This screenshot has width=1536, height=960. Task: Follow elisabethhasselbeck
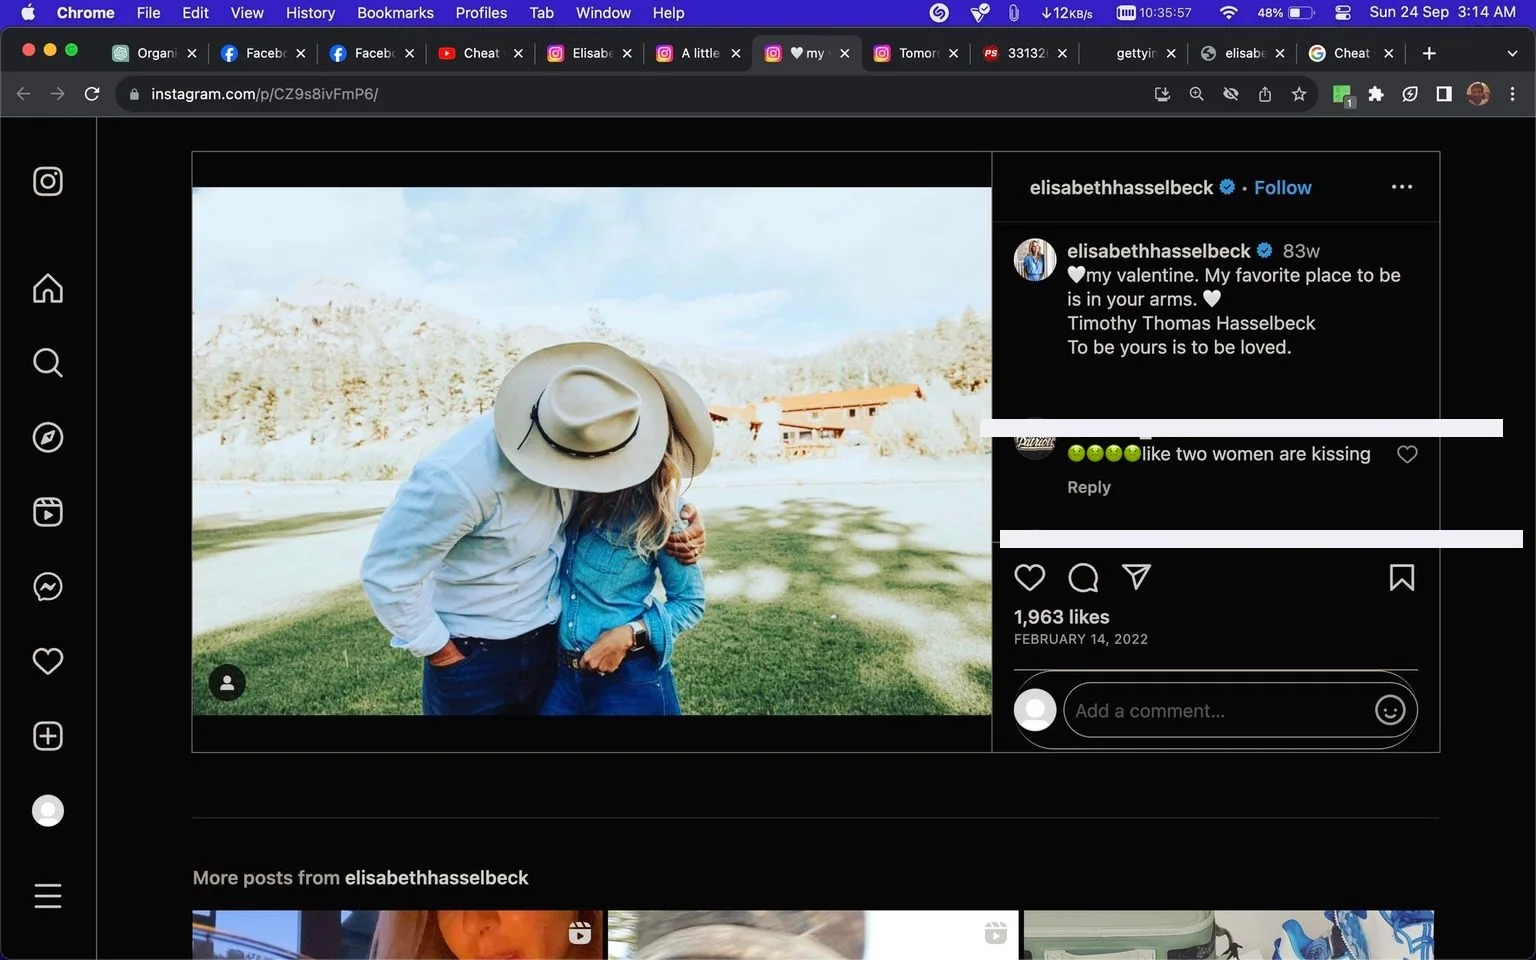tap(1282, 187)
